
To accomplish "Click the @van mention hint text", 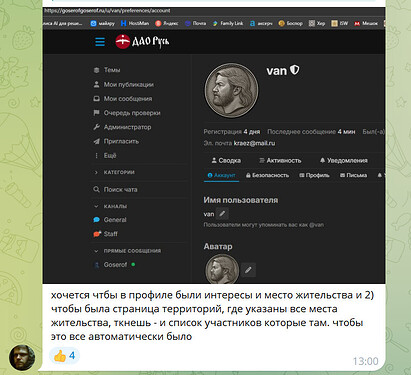I will pyautogui.click(x=263, y=225).
